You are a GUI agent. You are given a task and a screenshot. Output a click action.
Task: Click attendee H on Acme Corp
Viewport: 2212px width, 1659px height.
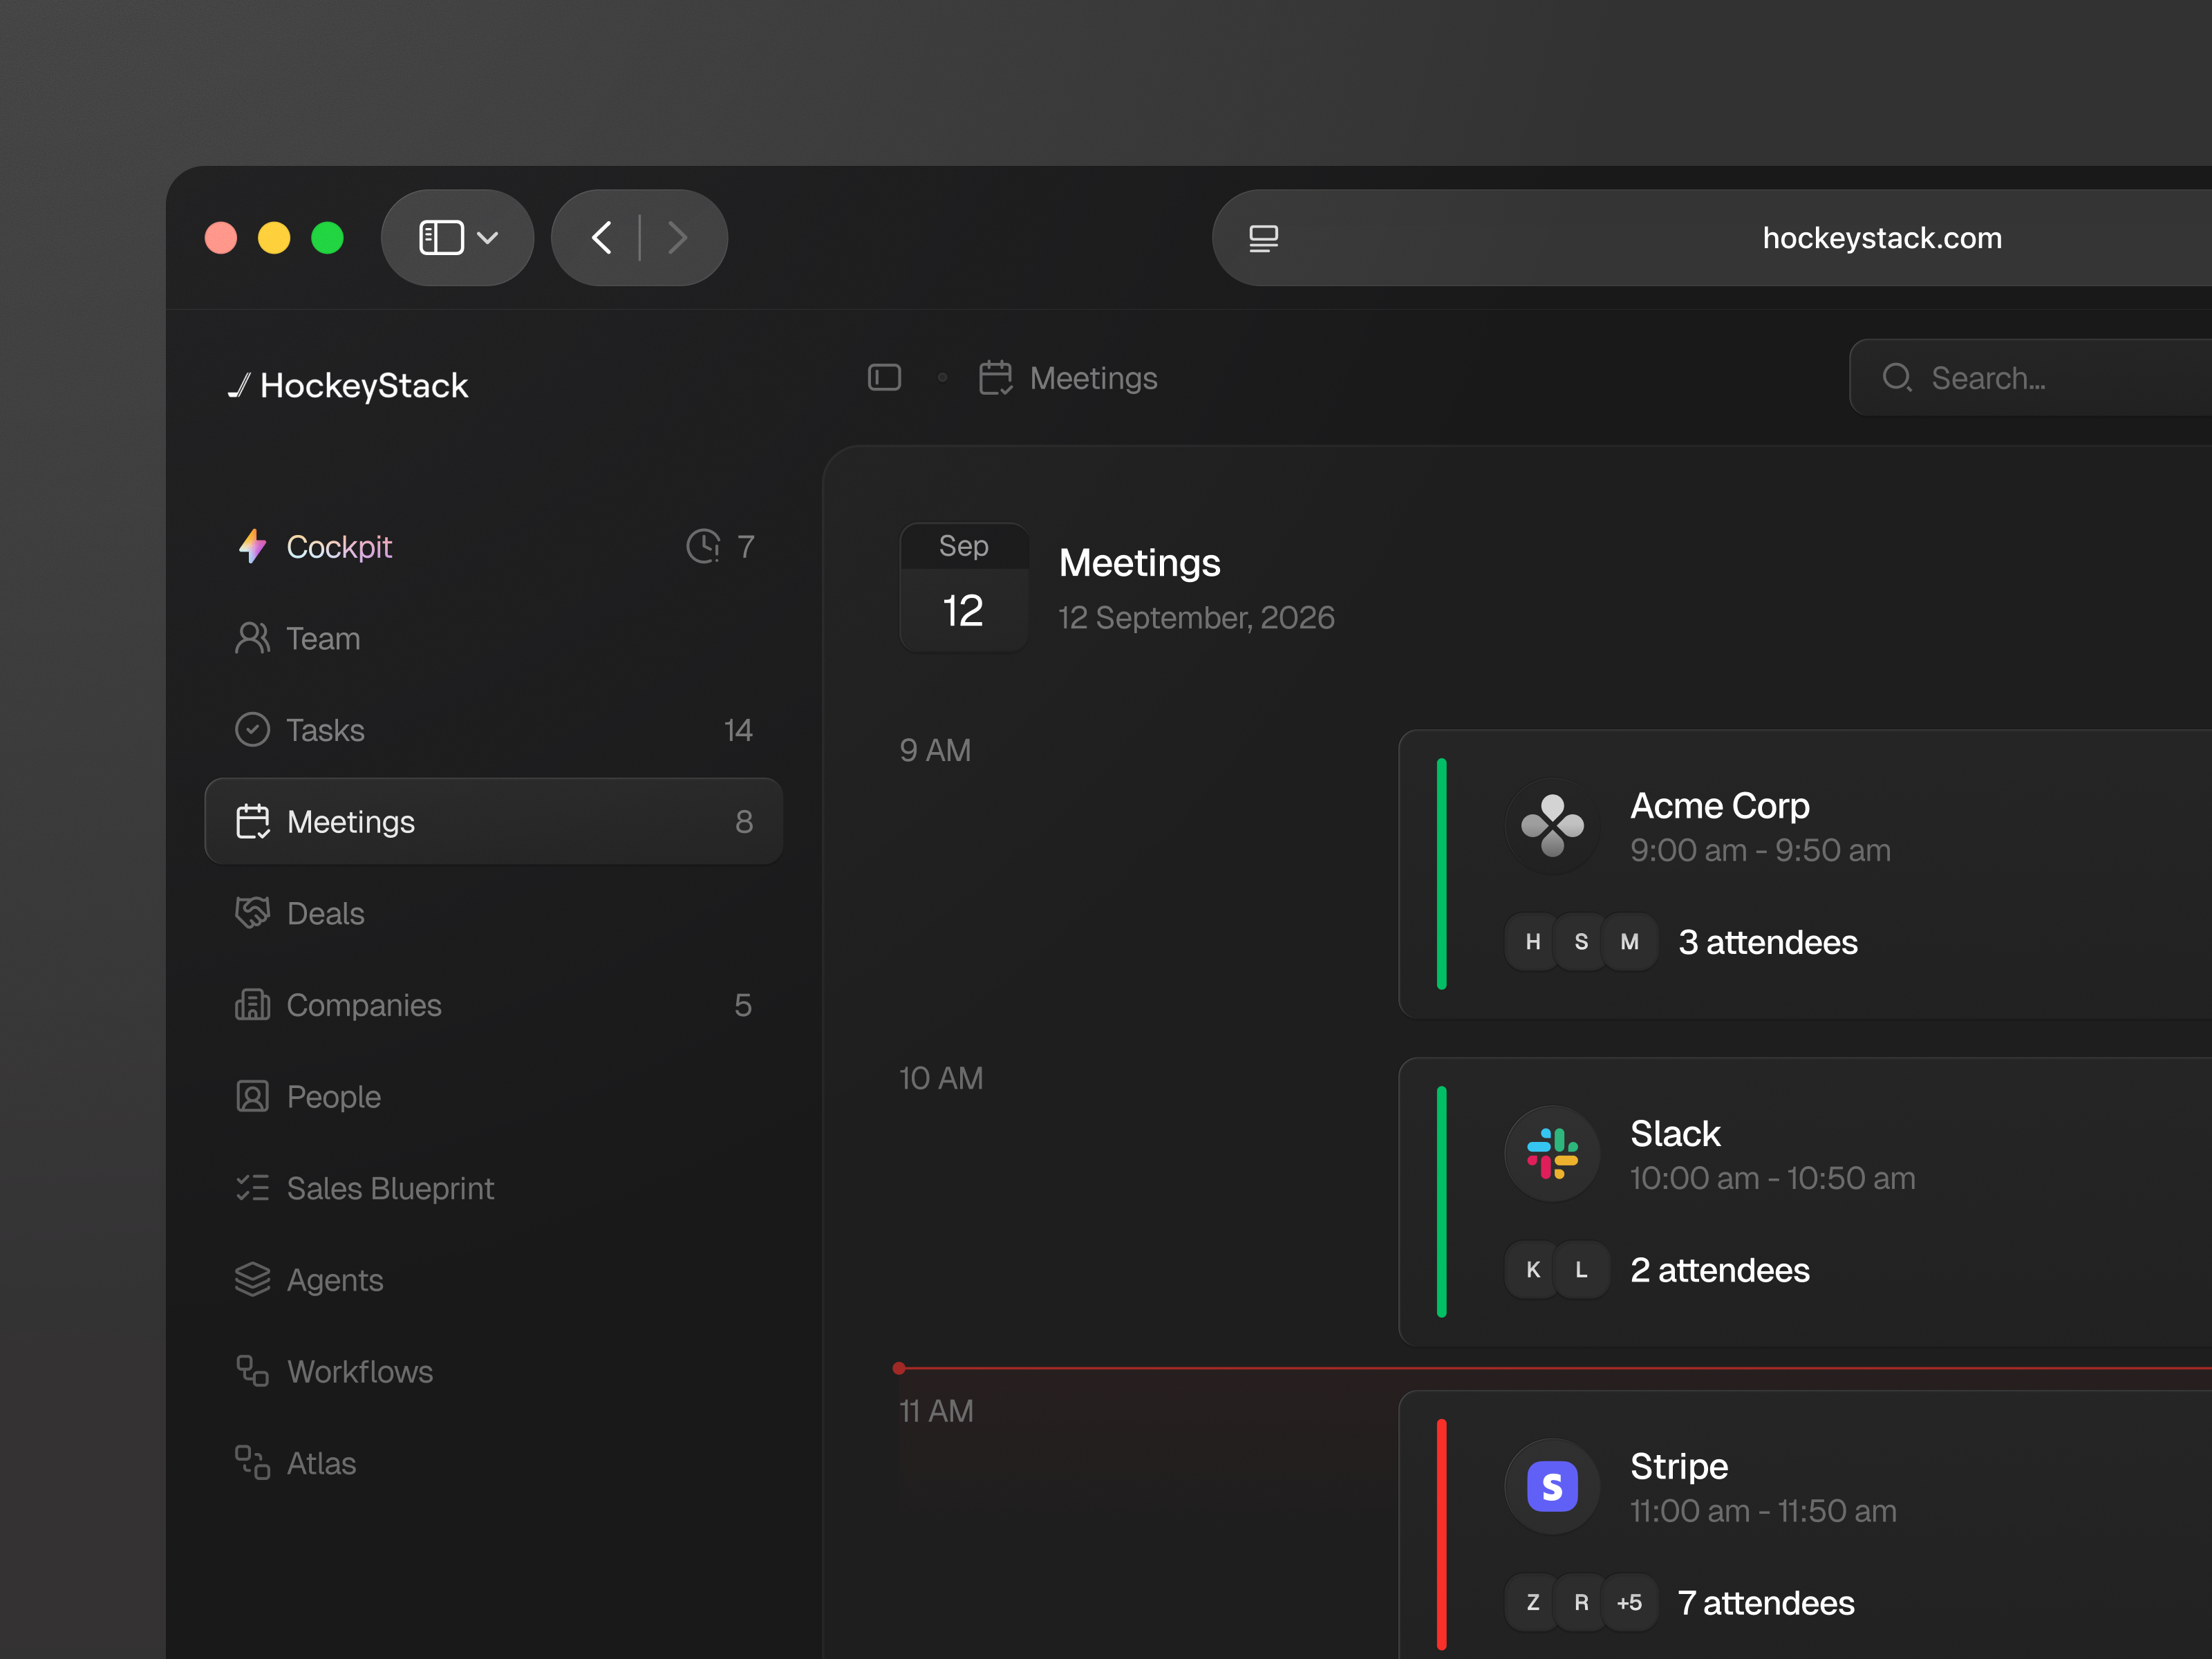(1533, 942)
